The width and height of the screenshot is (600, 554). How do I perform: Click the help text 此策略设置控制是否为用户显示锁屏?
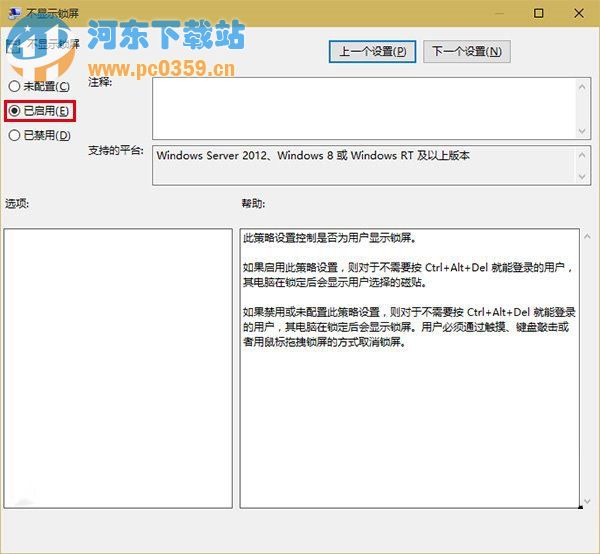click(330, 238)
